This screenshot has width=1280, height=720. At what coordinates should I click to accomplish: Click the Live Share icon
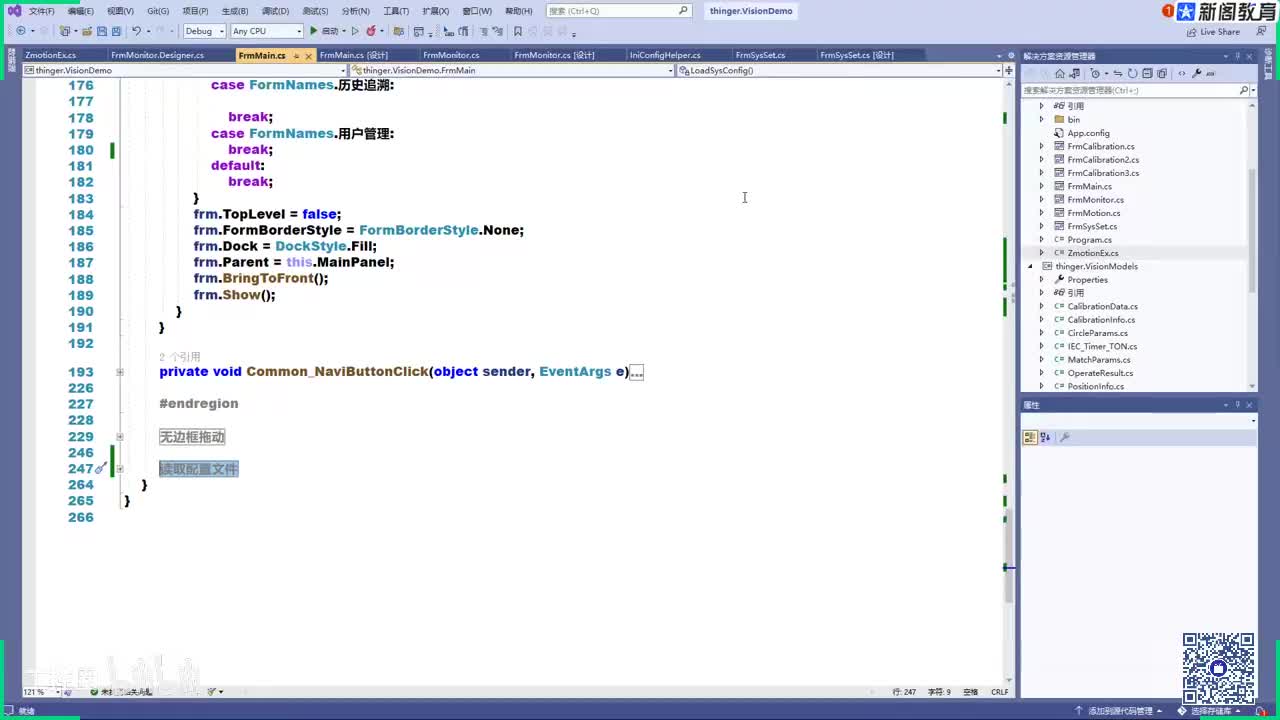[x=1192, y=32]
